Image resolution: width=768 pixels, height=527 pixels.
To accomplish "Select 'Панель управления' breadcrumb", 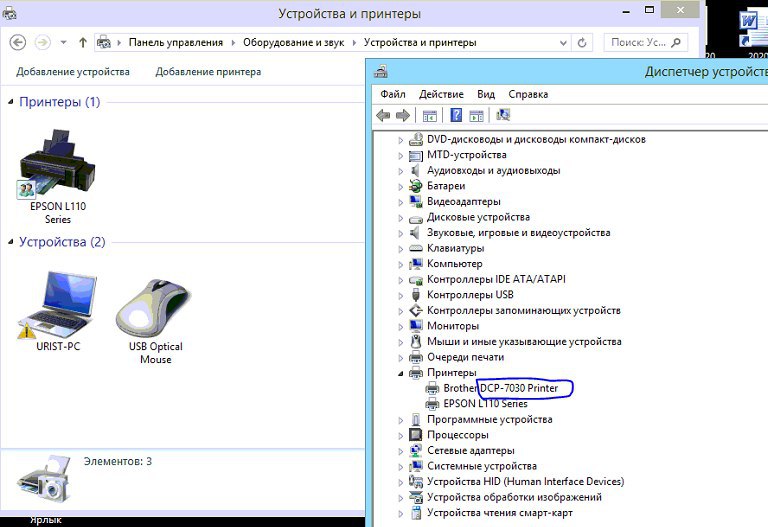I will coord(176,43).
